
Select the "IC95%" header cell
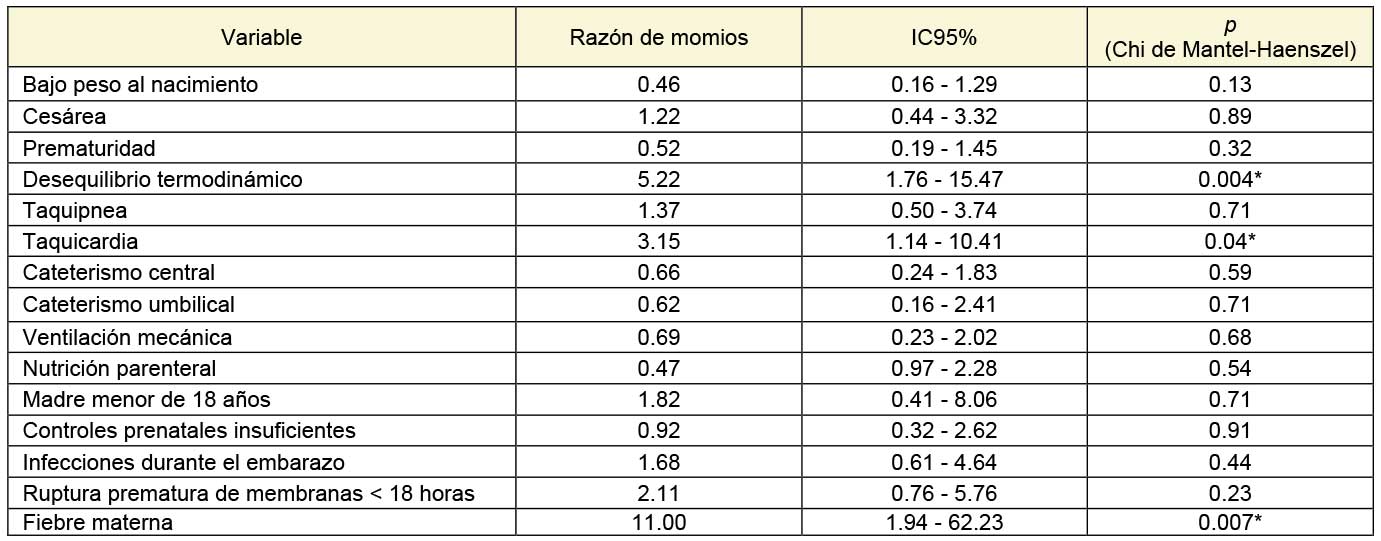tap(944, 38)
